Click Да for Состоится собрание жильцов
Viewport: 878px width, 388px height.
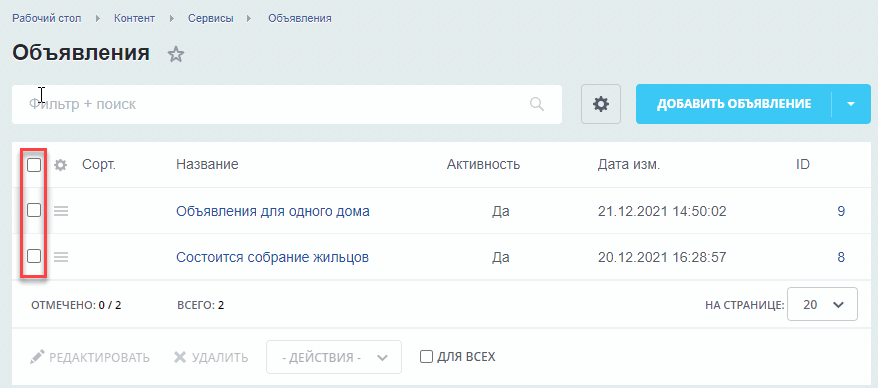point(501,258)
